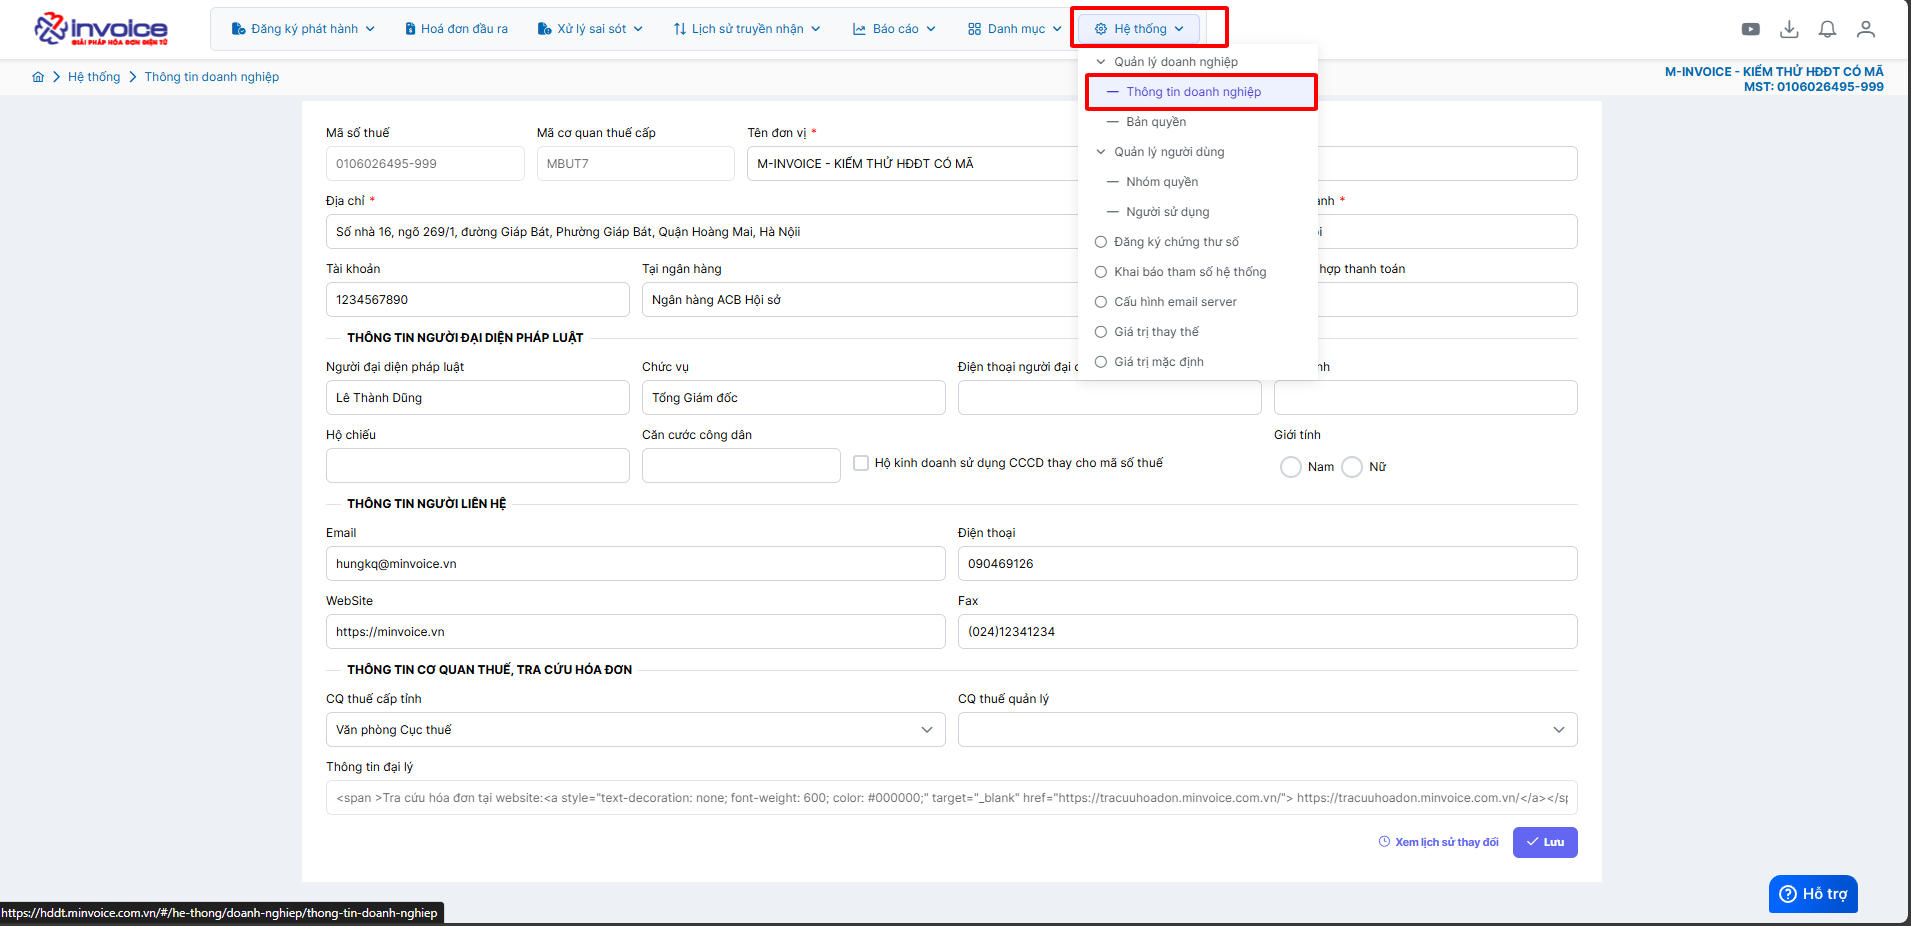Open CQ thuế quản lý combo box

pos(1267,730)
